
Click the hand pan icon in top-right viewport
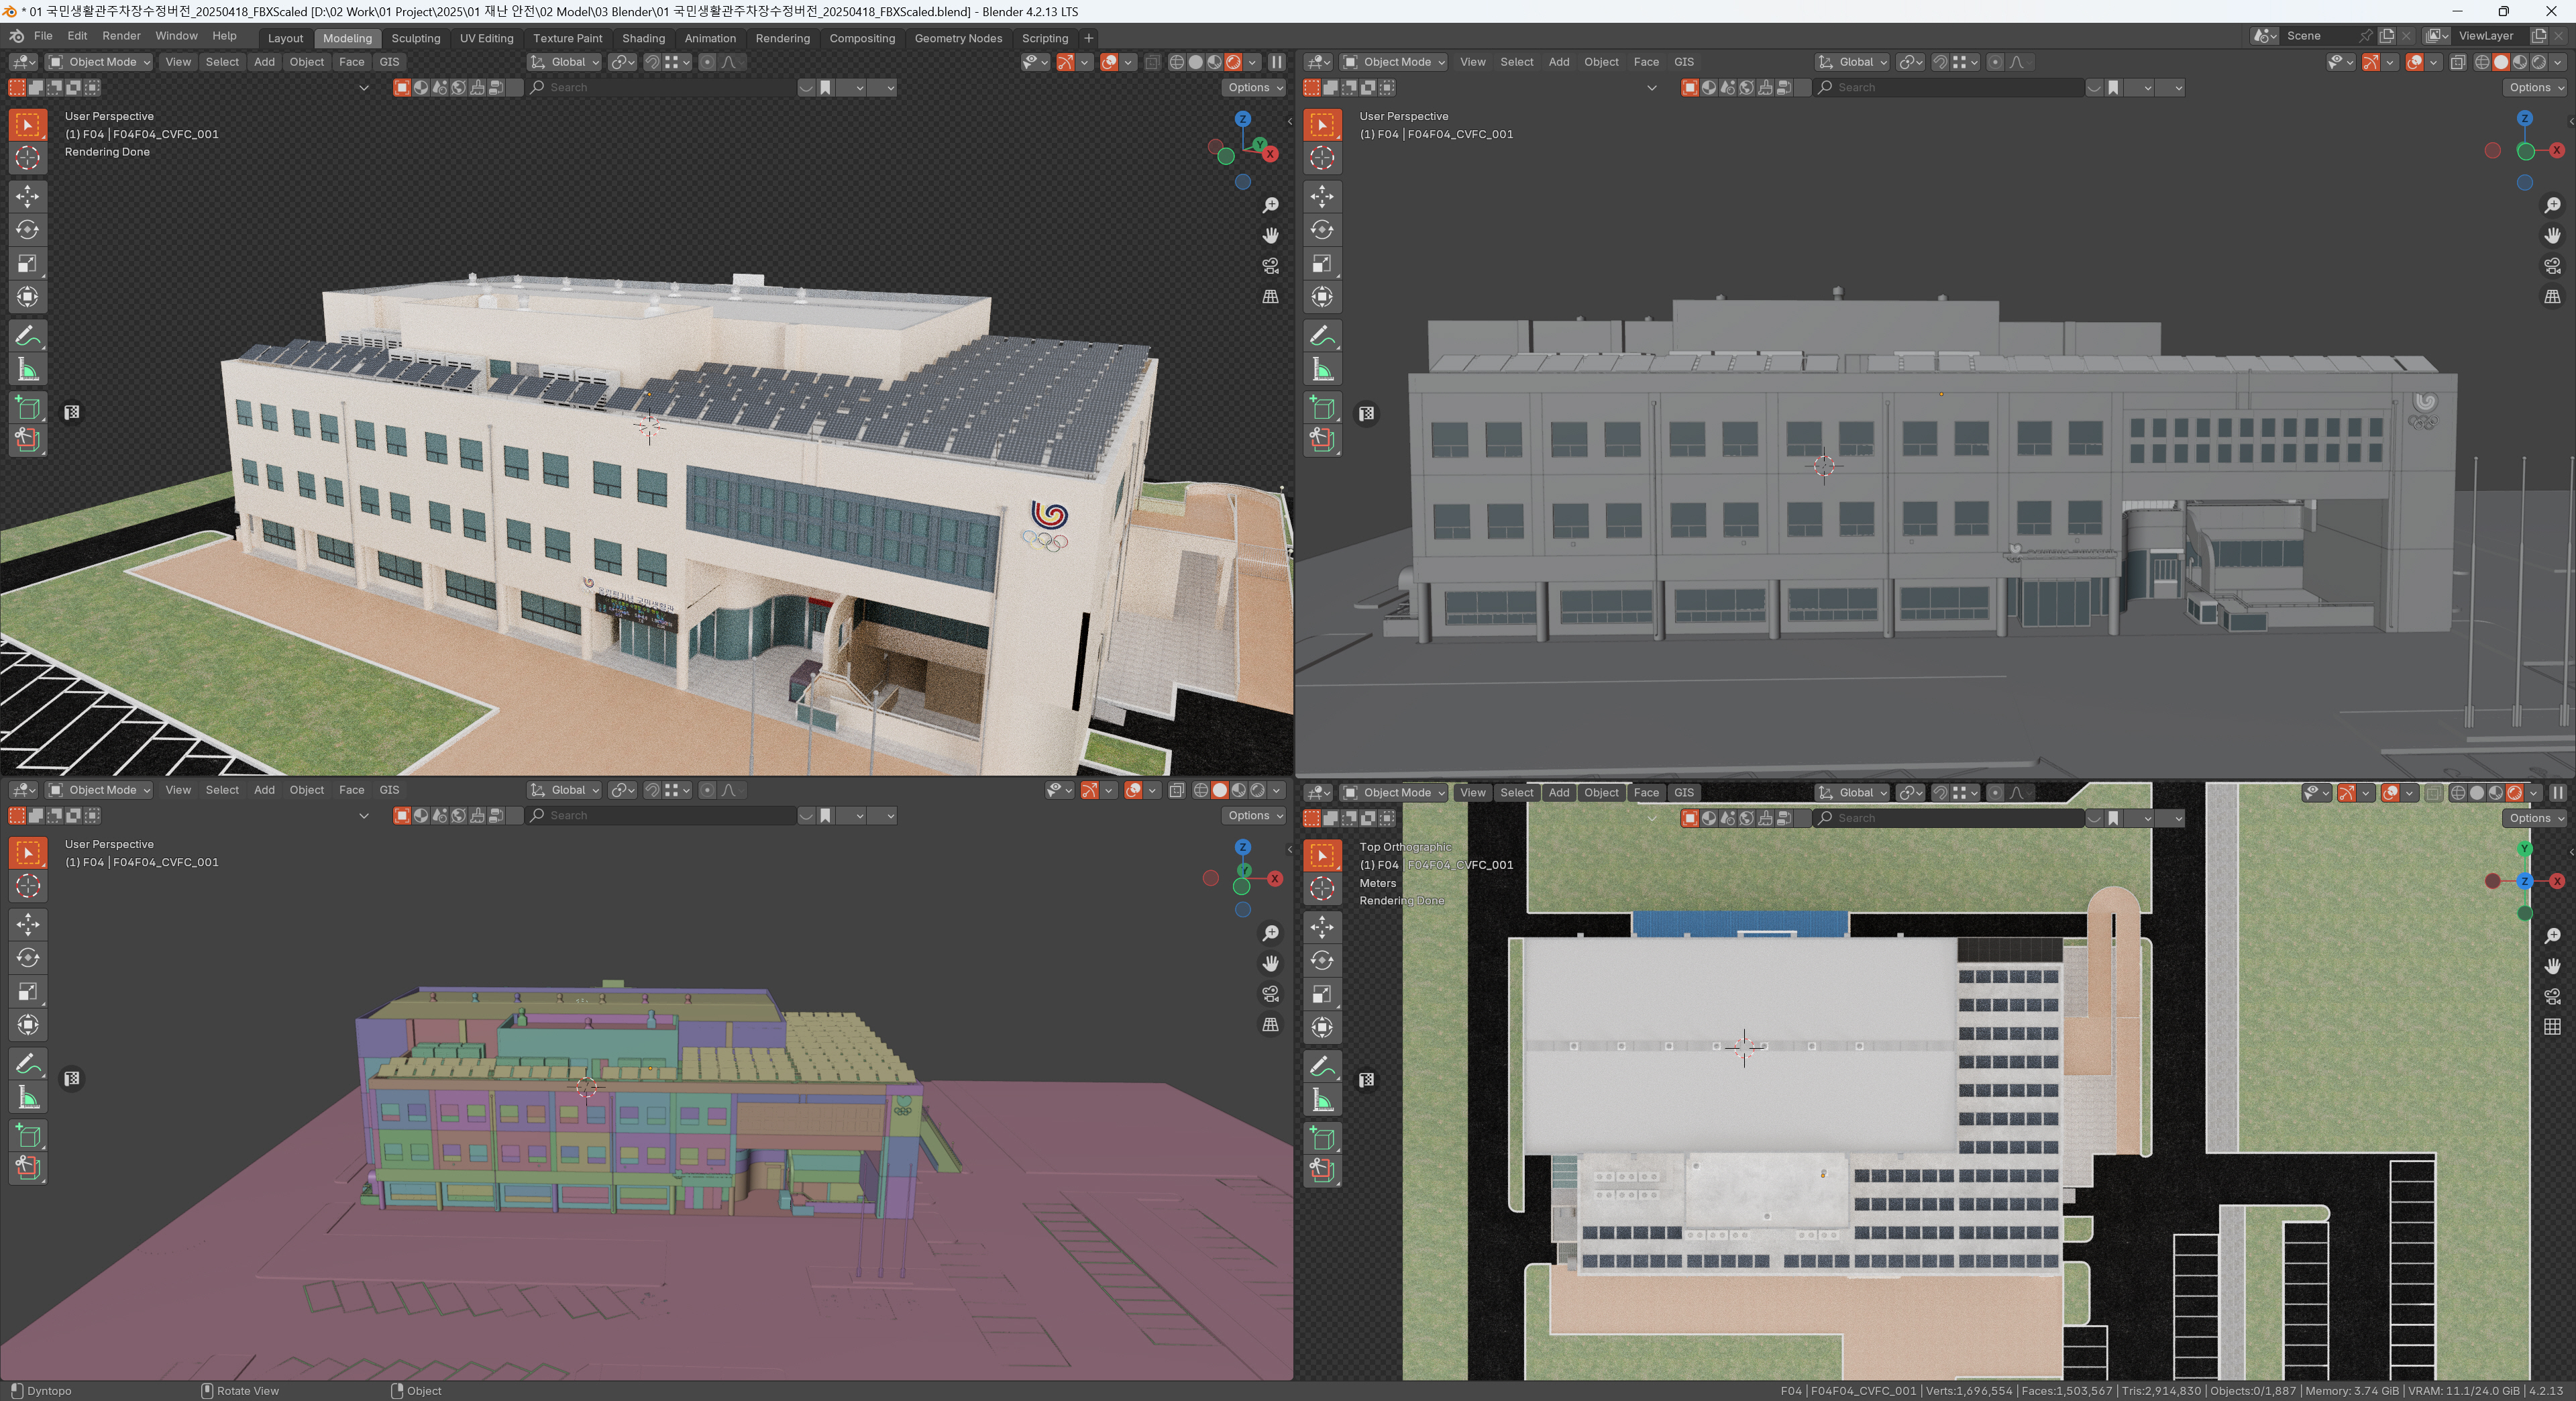tap(2552, 236)
